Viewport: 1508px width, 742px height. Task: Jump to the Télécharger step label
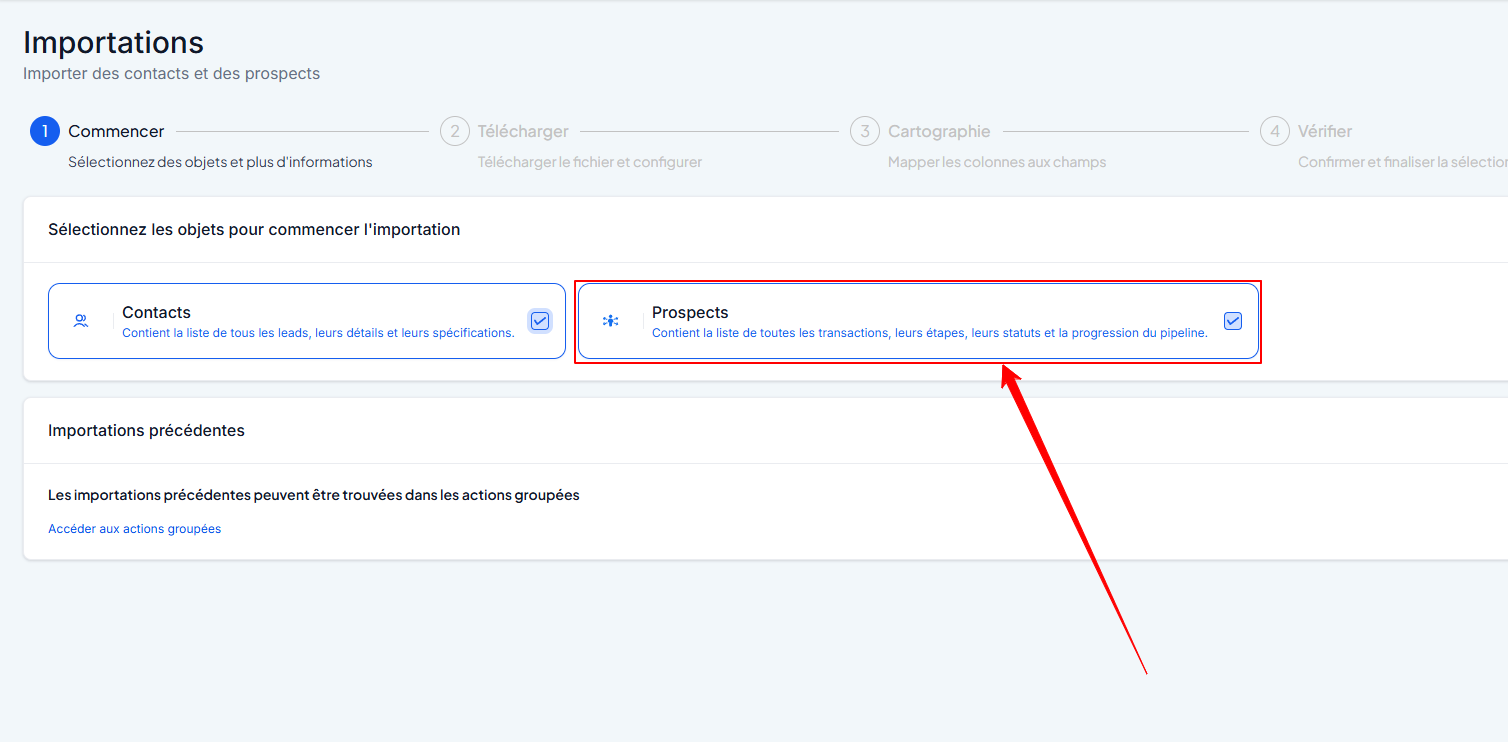coord(523,131)
